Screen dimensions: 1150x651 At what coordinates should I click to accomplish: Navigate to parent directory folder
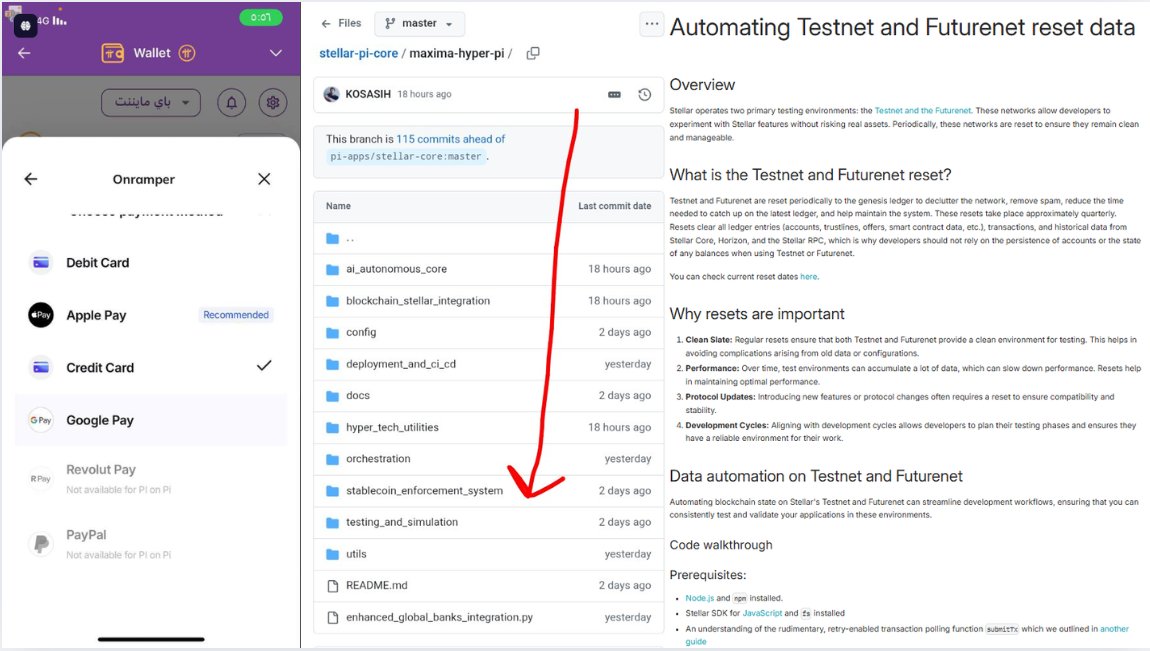click(350, 239)
